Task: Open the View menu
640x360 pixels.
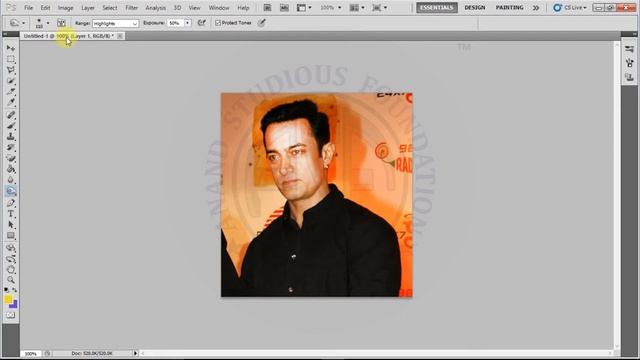Action: point(194,8)
